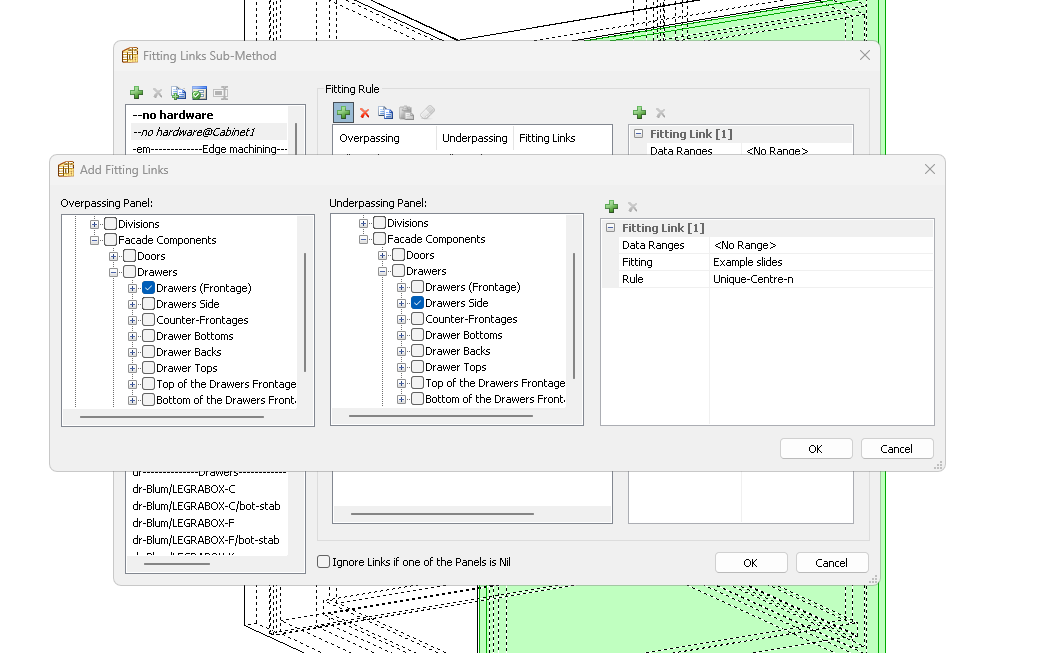Screen dimensions: 1037x653
Task: Click the copy icon in Fitting Rule toolbar
Action: [386, 113]
